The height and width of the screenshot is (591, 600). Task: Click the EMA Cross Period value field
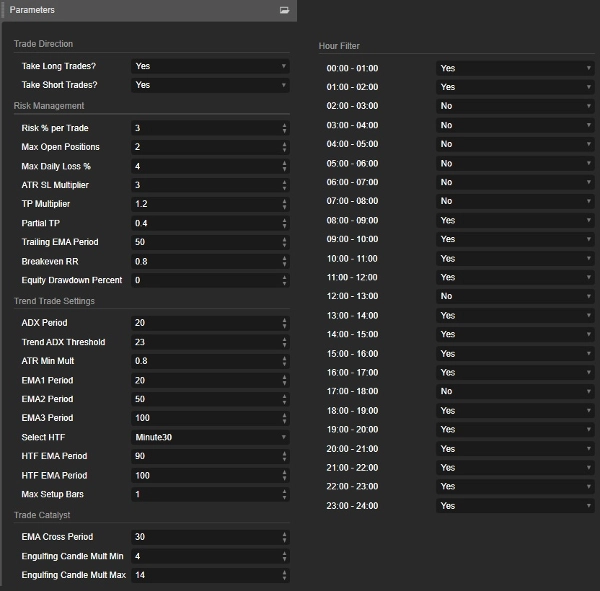(210, 537)
